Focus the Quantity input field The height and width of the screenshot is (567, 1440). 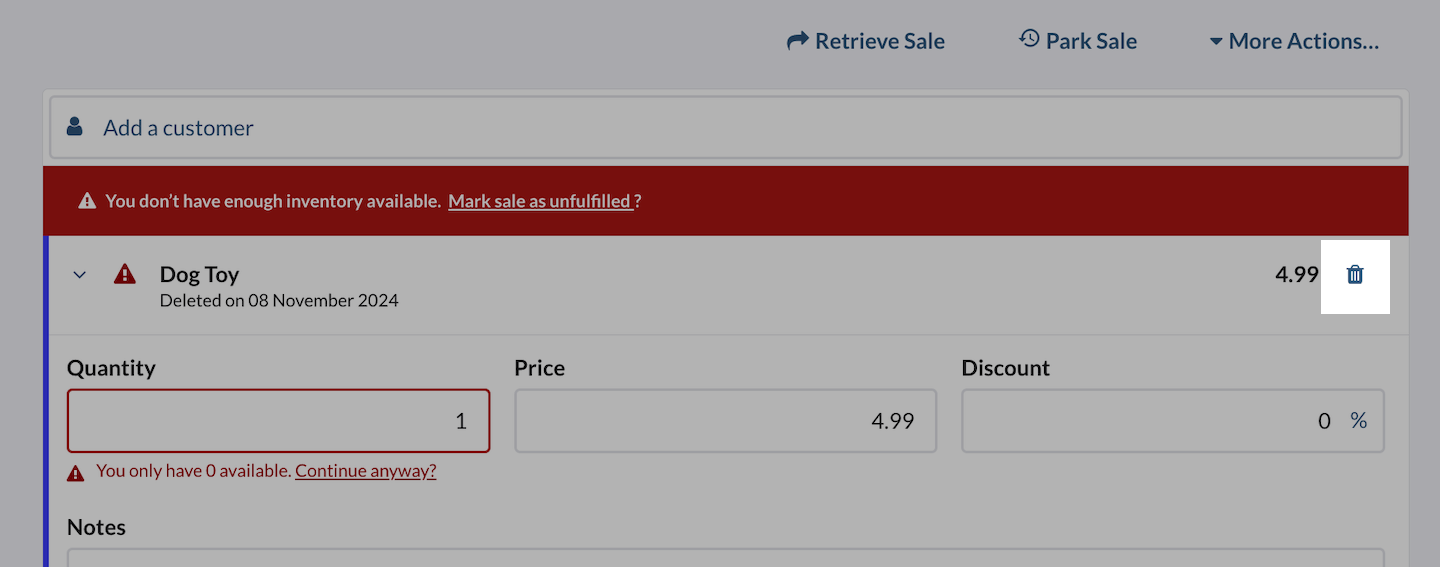point(278,421)
